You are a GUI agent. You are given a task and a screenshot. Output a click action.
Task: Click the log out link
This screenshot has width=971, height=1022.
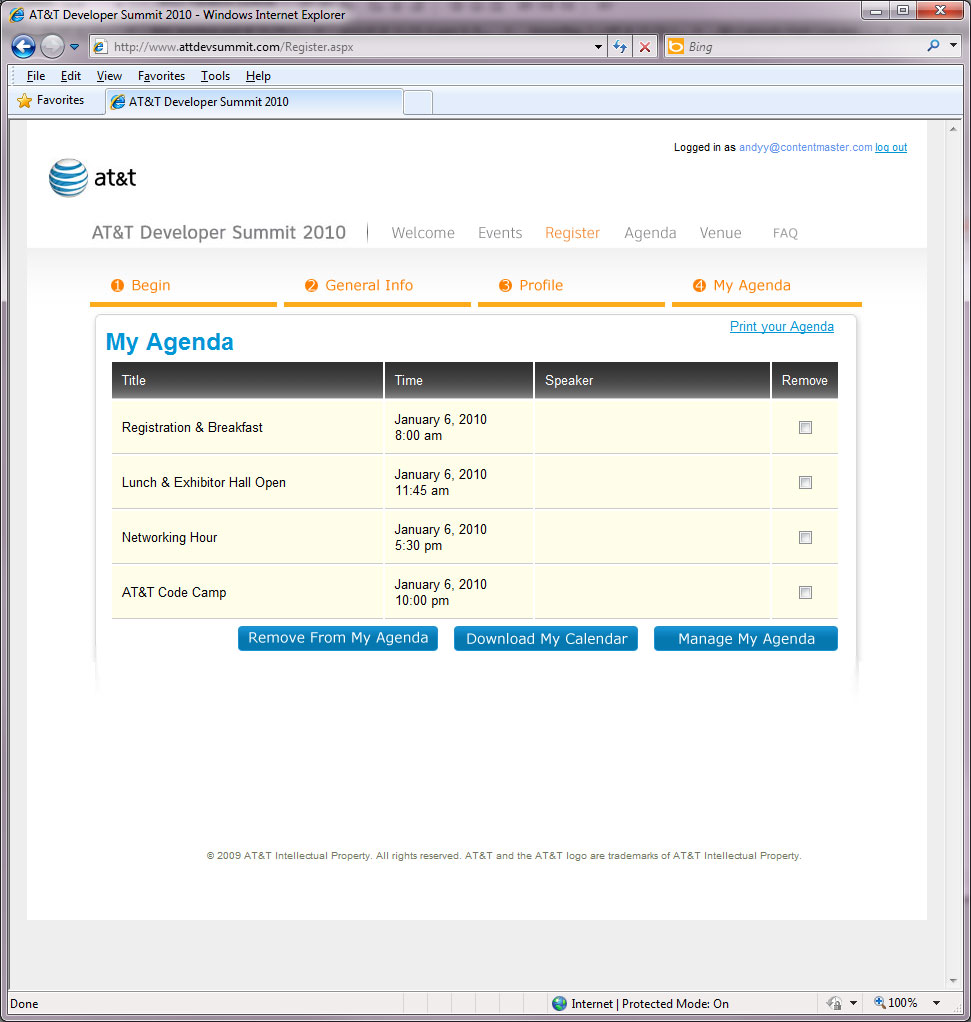891,147
